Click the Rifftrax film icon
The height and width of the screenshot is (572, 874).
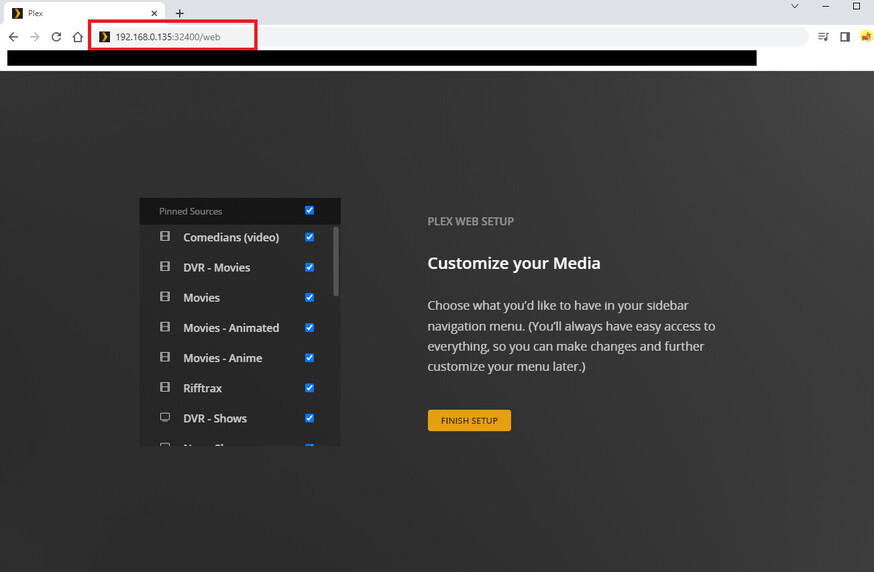pos(165,387)
